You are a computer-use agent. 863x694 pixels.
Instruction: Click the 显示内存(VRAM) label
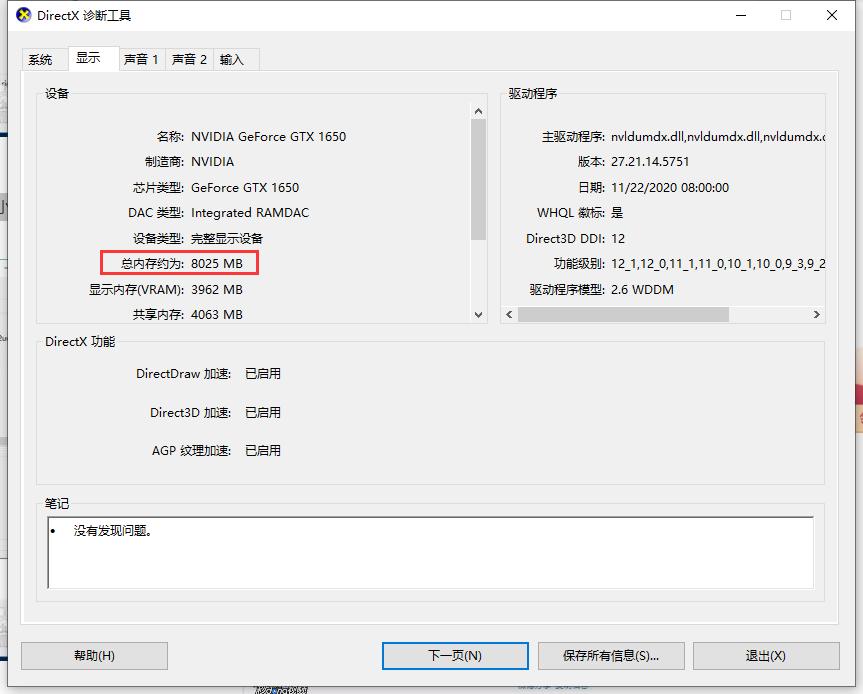tap(136, 289)
